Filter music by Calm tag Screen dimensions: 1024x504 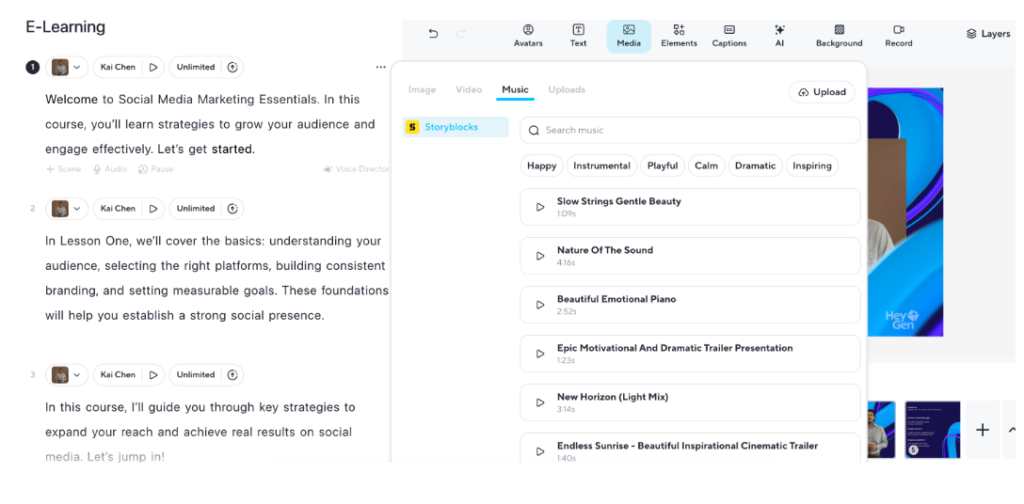(706, 166)
